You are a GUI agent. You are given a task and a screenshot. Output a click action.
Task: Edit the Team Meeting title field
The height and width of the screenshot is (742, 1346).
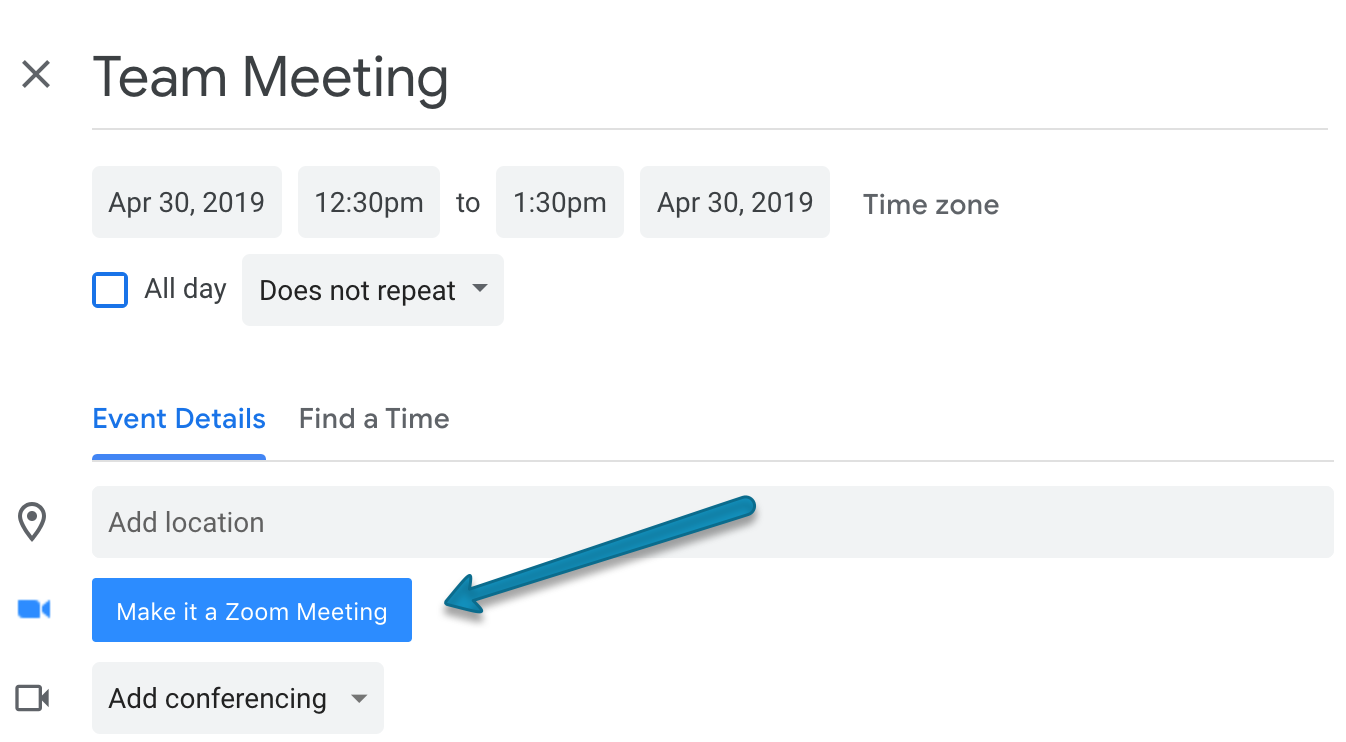710,79
